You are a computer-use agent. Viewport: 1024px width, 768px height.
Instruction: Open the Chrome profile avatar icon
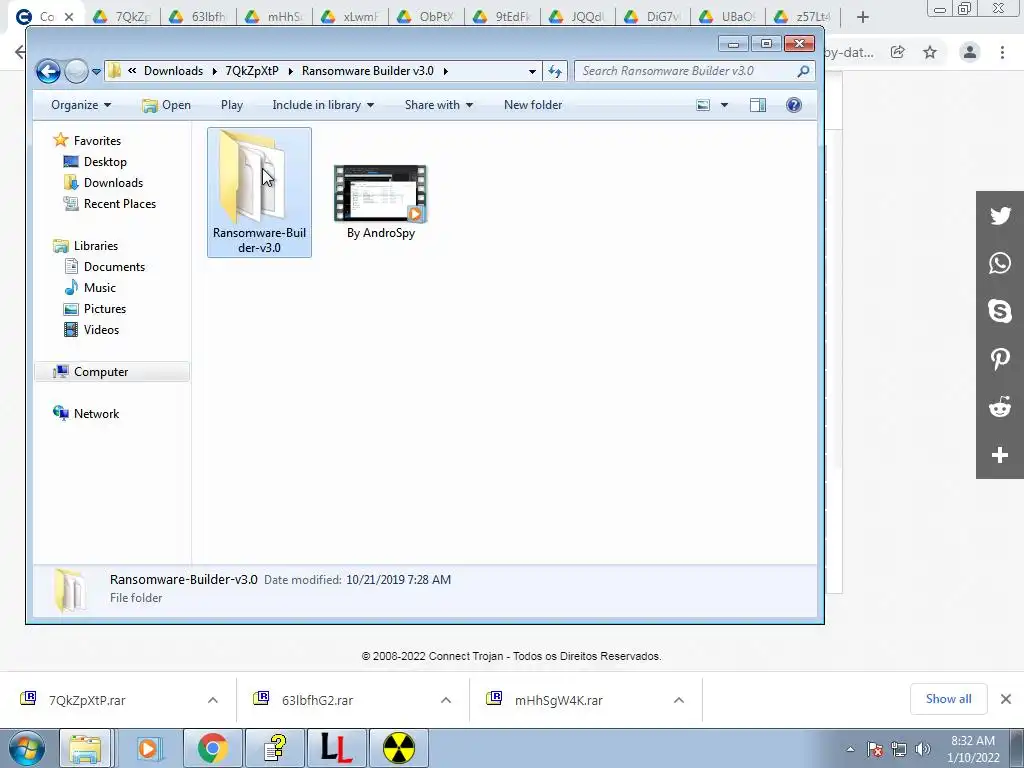pos(970,52)
